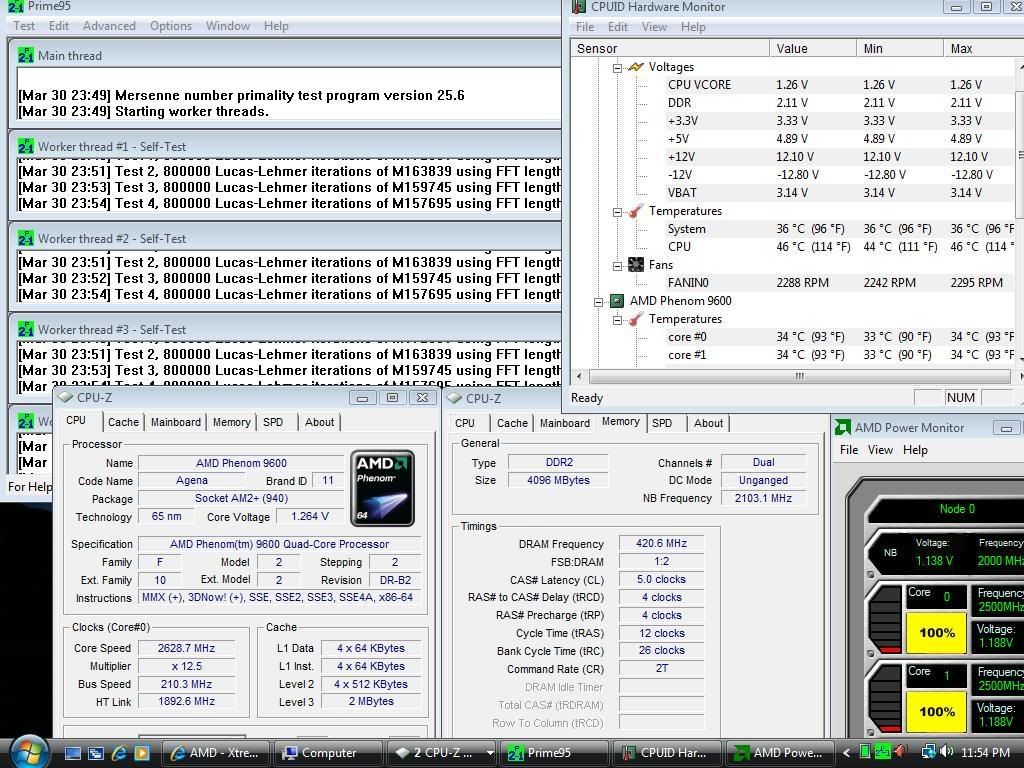Switch to CPU tab in right CPU-Z

tap(465, 423)
